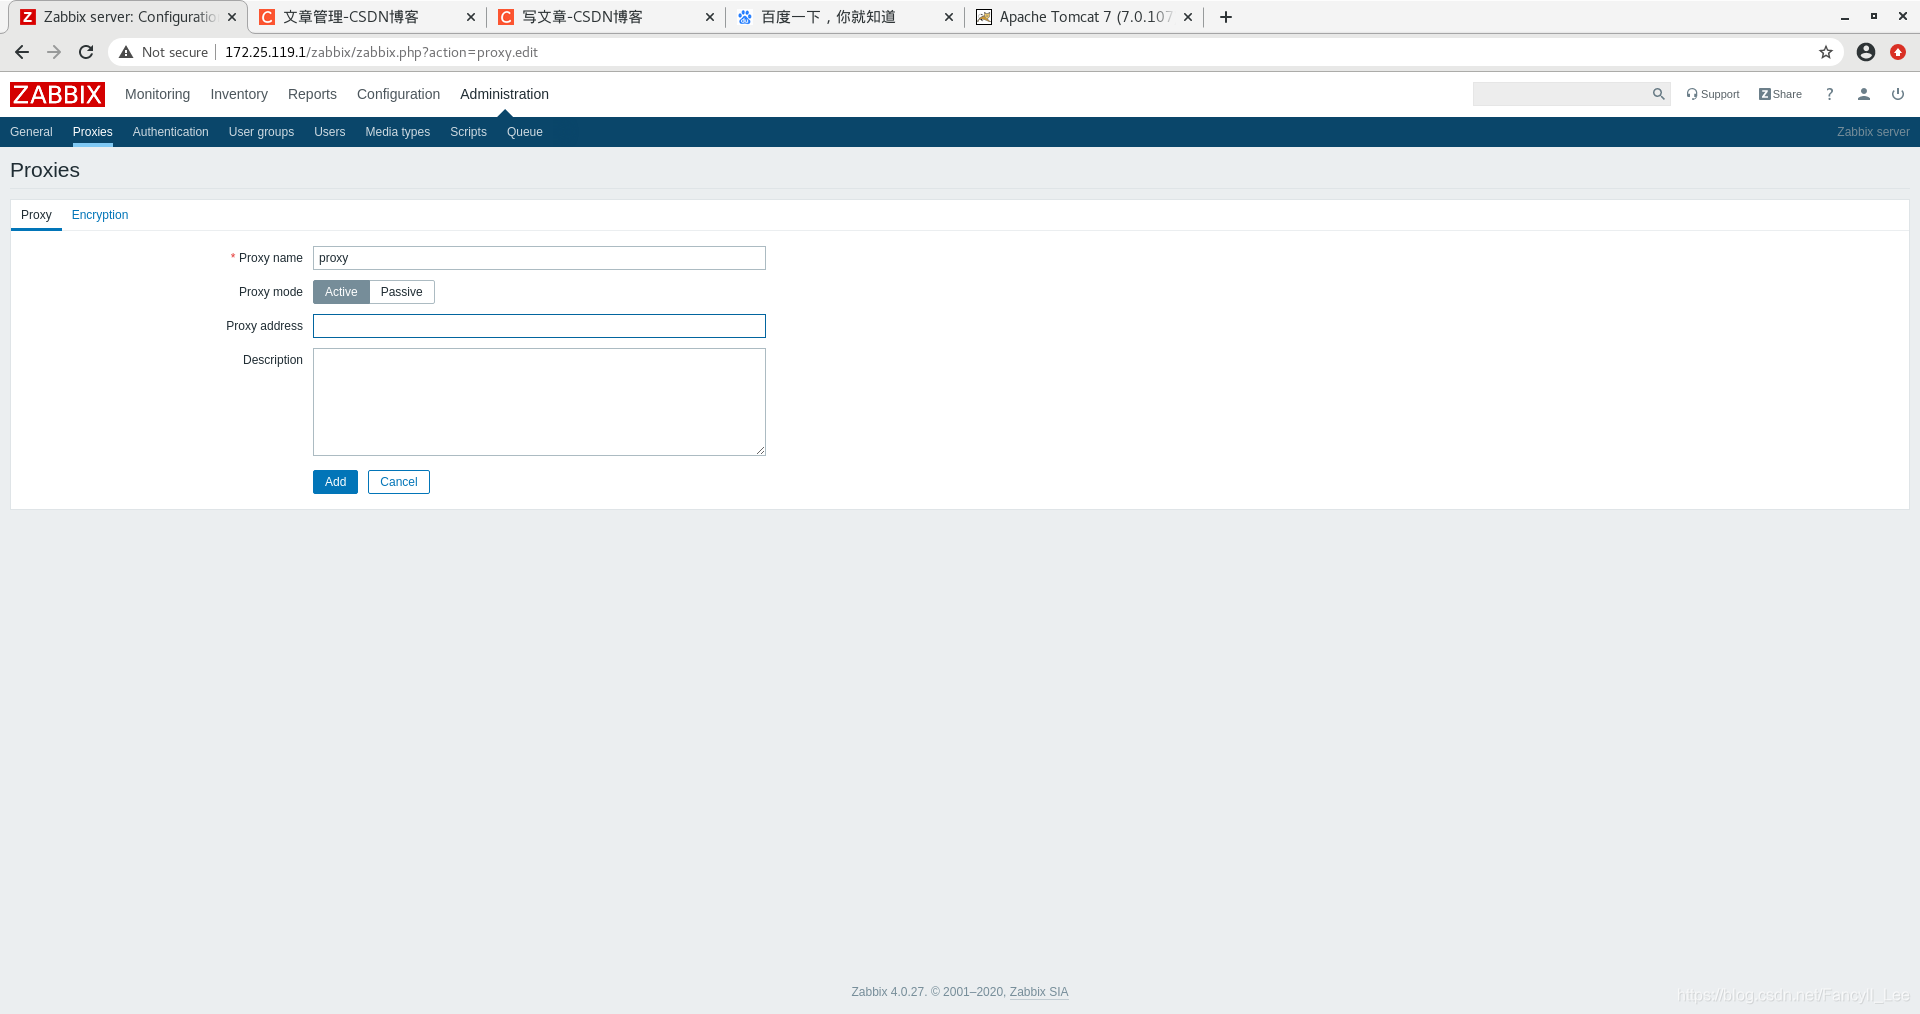Click the Add button
This screenshot has width=1920, height=1014.
pyautogui.click(x=335, y=482)
